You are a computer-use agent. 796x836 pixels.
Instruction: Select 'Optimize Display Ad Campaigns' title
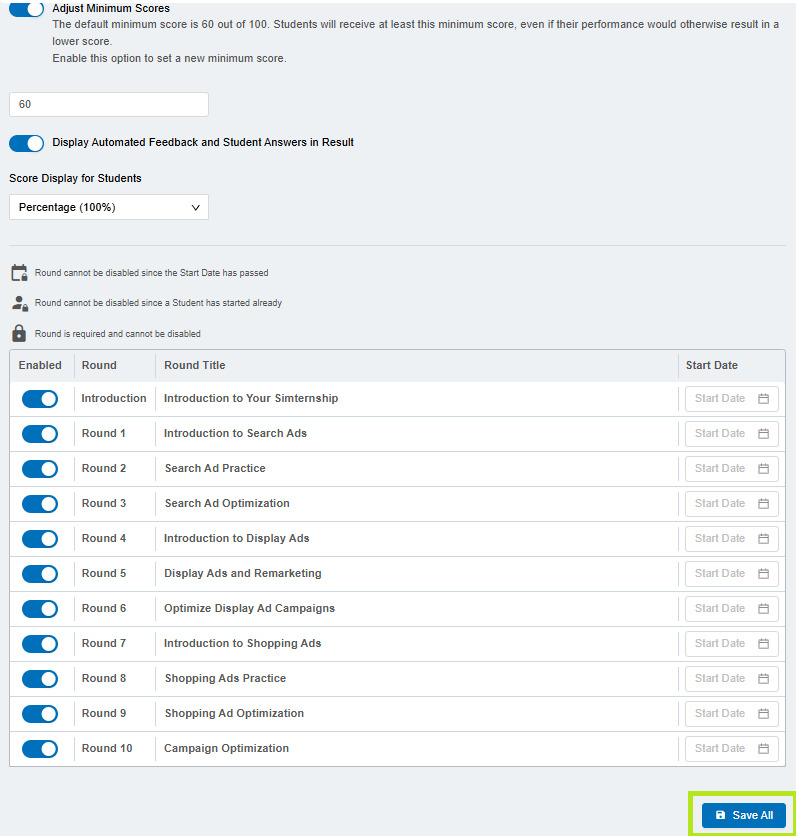click(x=250, y=608)
